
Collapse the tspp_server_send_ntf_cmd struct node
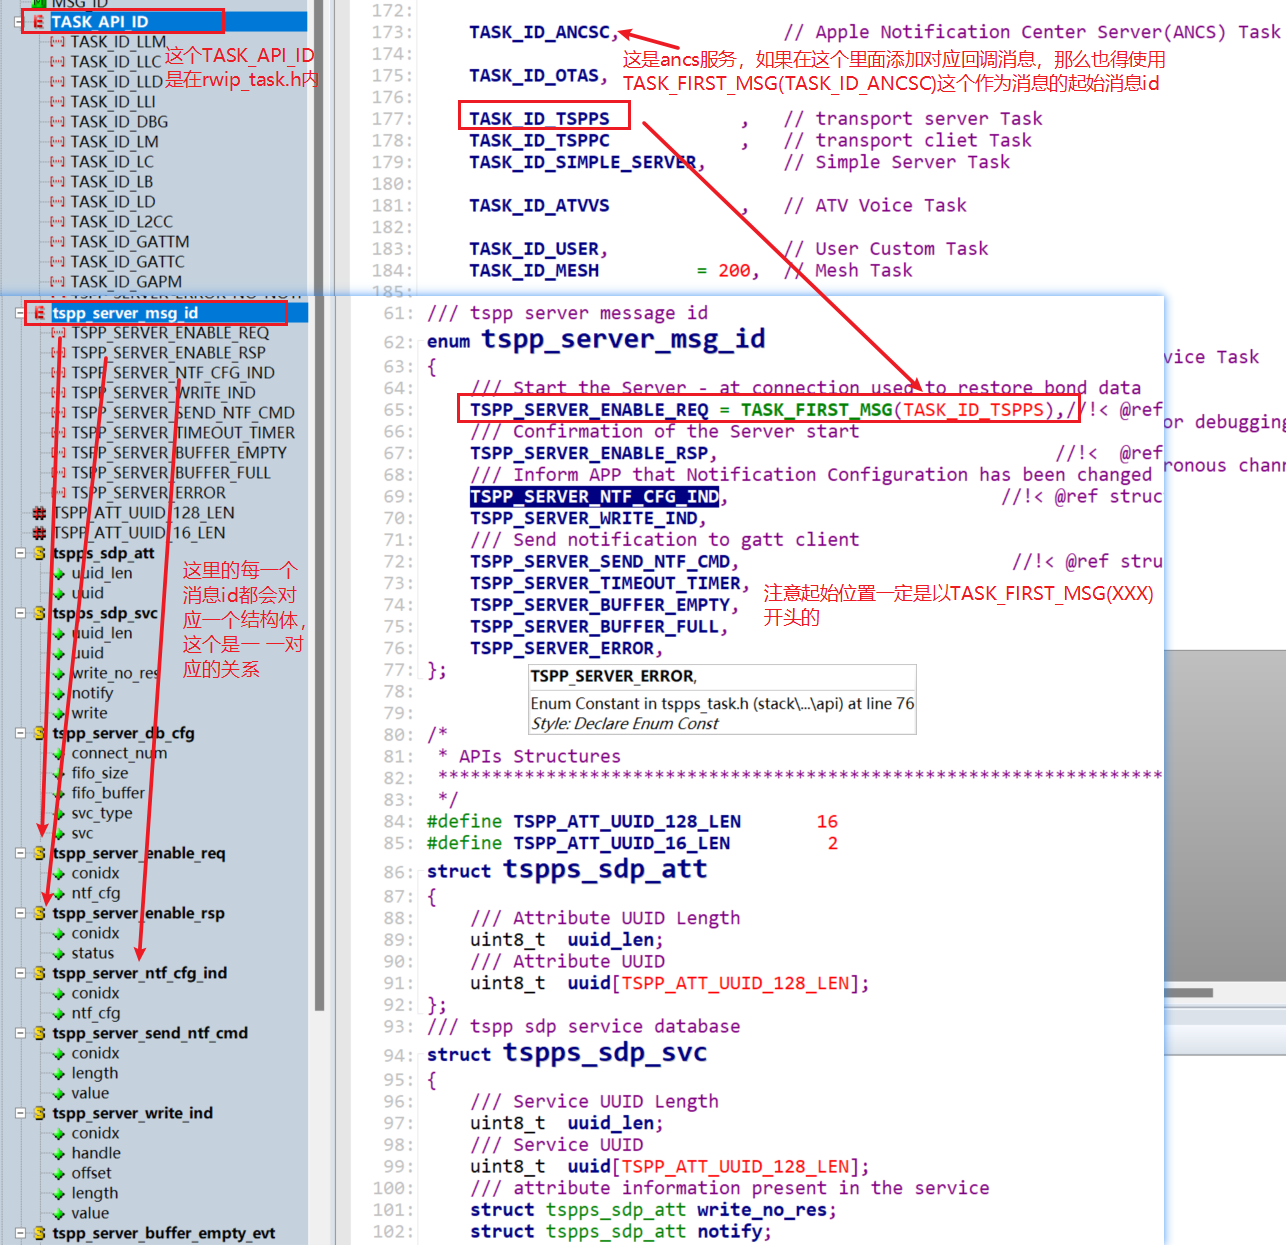pyautogui.click(x=21, y=1033)
